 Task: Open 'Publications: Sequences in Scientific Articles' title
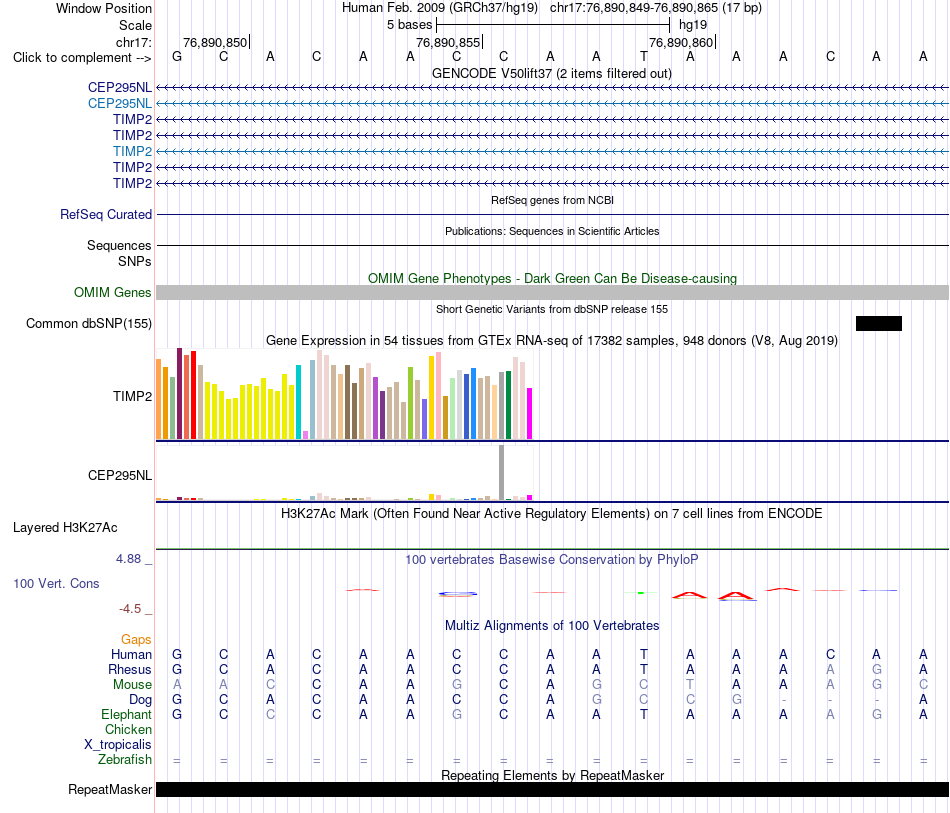552,231
